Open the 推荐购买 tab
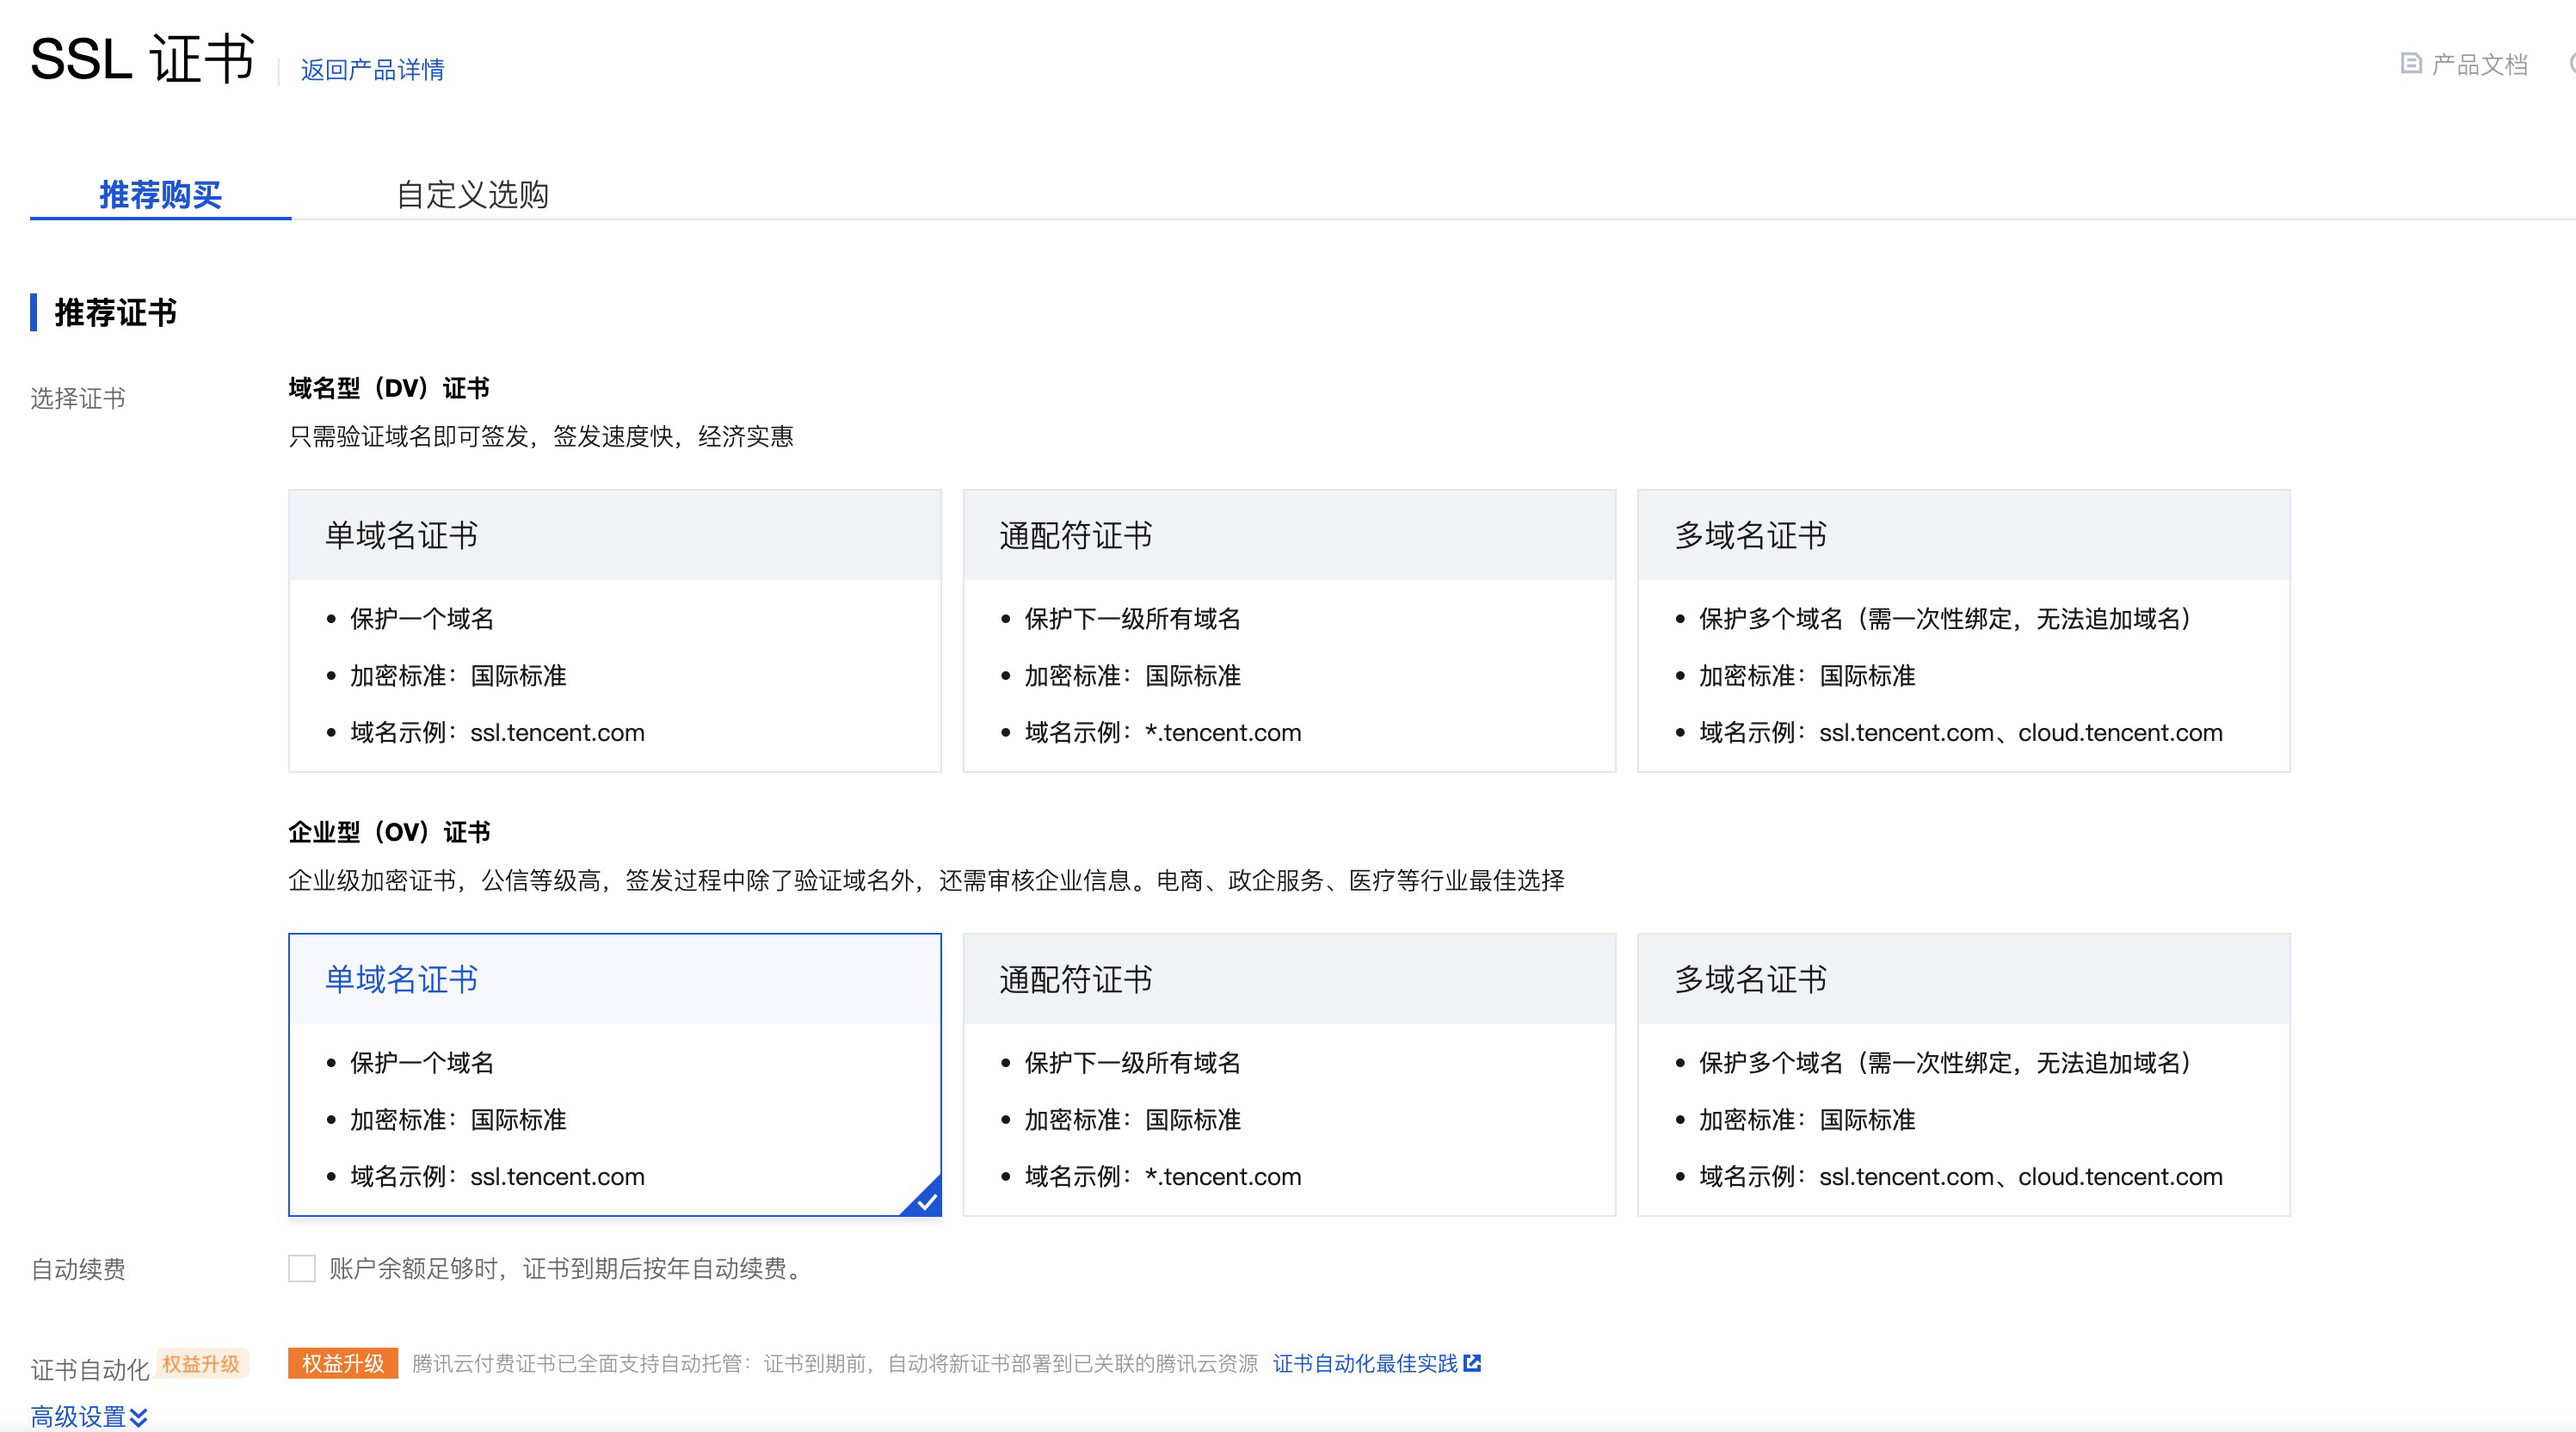Screen dimensions: 2576x1432 160,194
